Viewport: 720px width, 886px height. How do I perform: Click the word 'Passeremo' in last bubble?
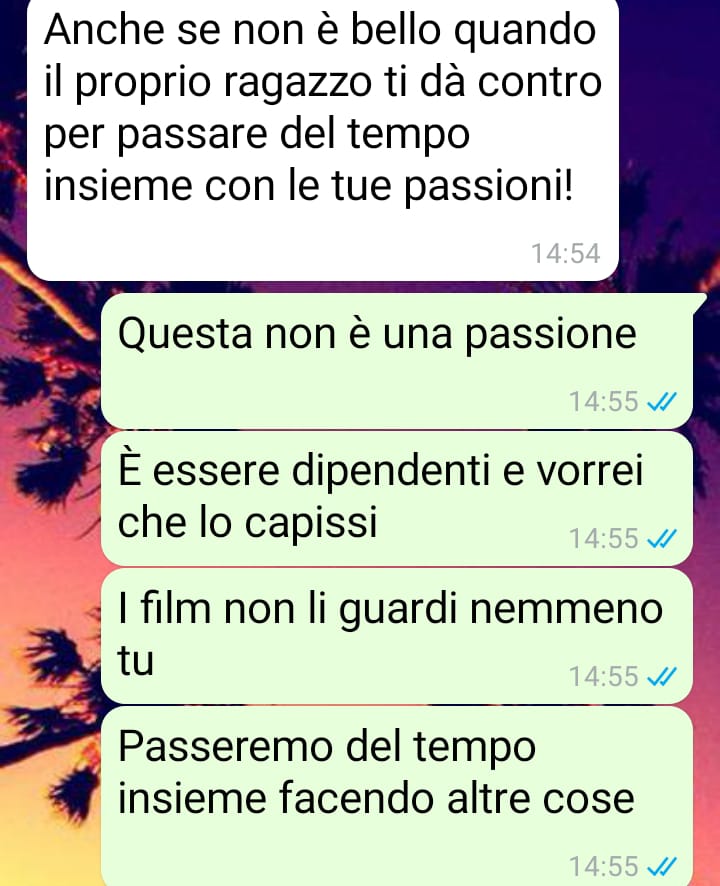click(x=227, y=746)
